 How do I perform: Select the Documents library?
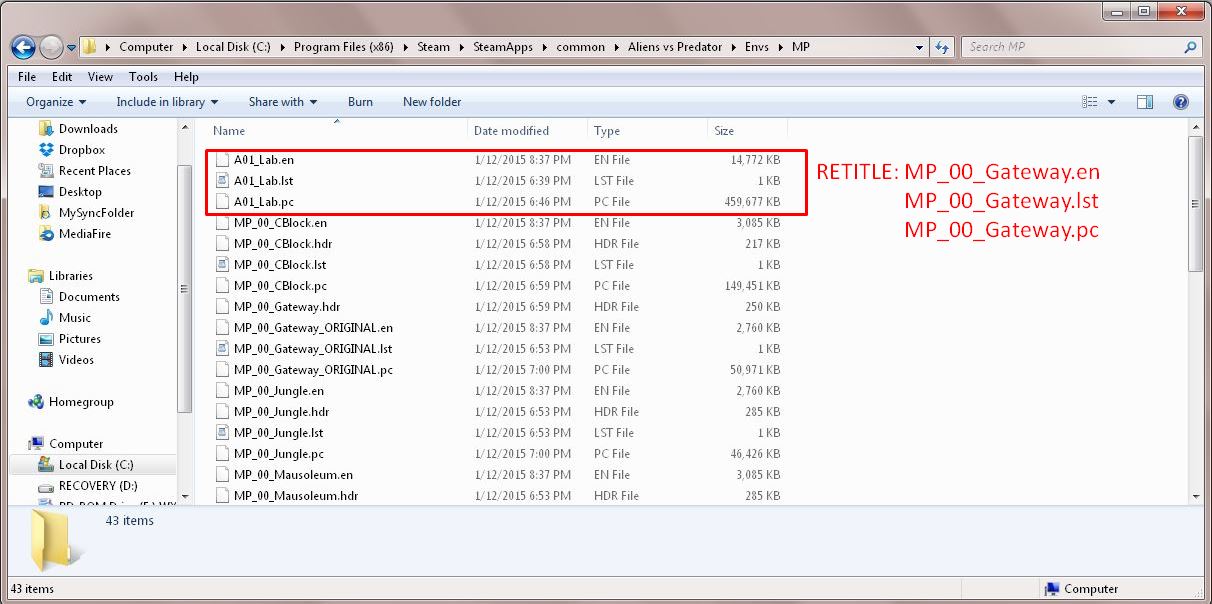[89, 297]
